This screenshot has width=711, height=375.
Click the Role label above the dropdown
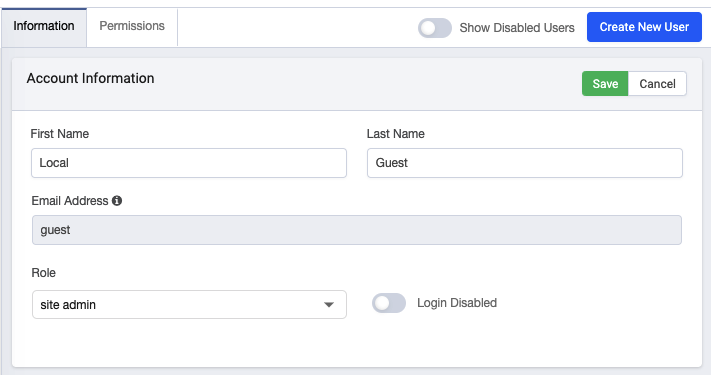(44, 273)
